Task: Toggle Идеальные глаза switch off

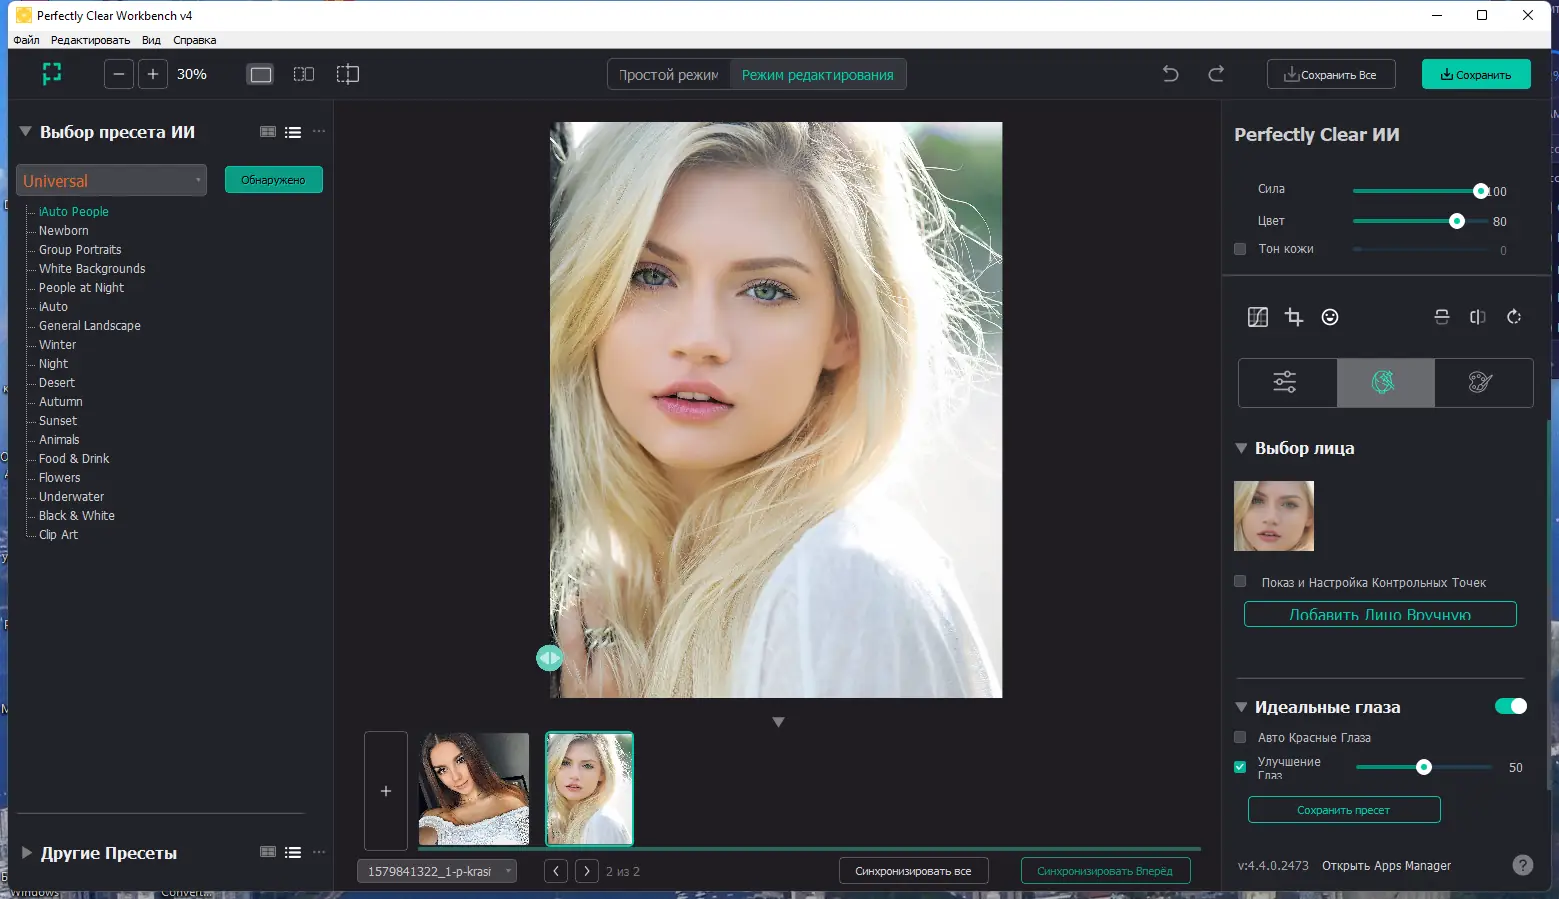Action: pyautogui.click(x=1511, y=706)
